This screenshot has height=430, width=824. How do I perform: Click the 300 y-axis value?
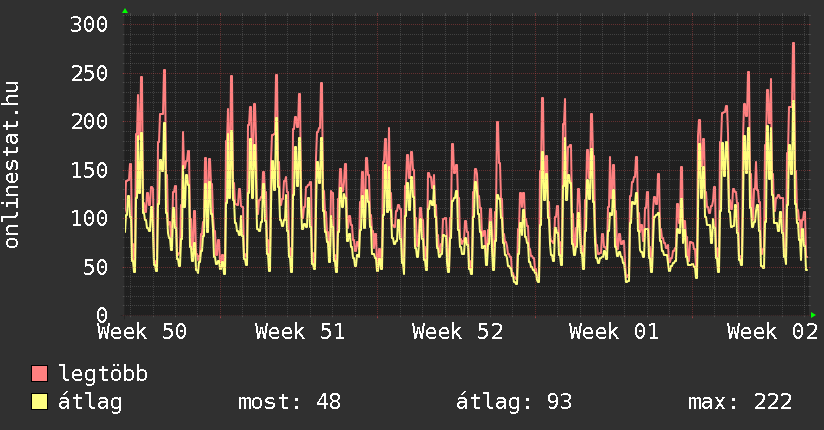click(88, 25)
